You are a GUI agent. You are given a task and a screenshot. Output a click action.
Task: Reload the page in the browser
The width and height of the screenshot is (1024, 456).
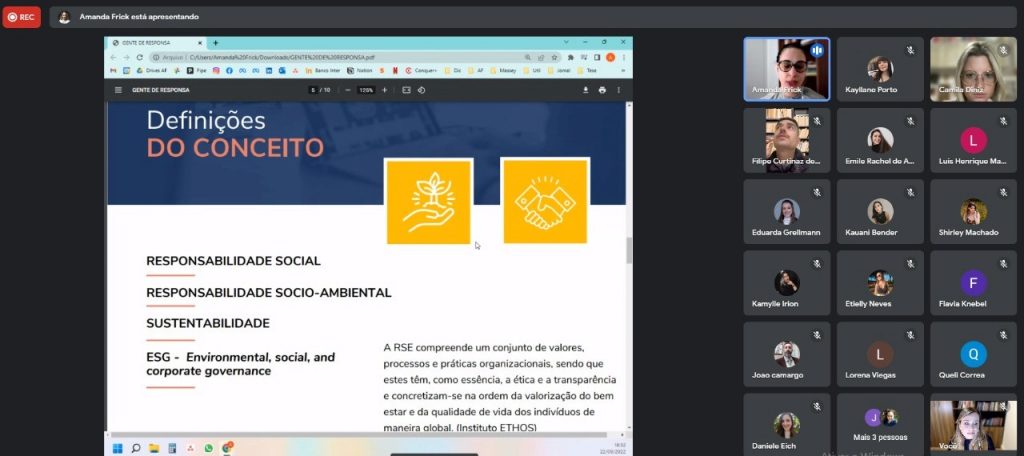pyautogui.click(x=140, y=57)
